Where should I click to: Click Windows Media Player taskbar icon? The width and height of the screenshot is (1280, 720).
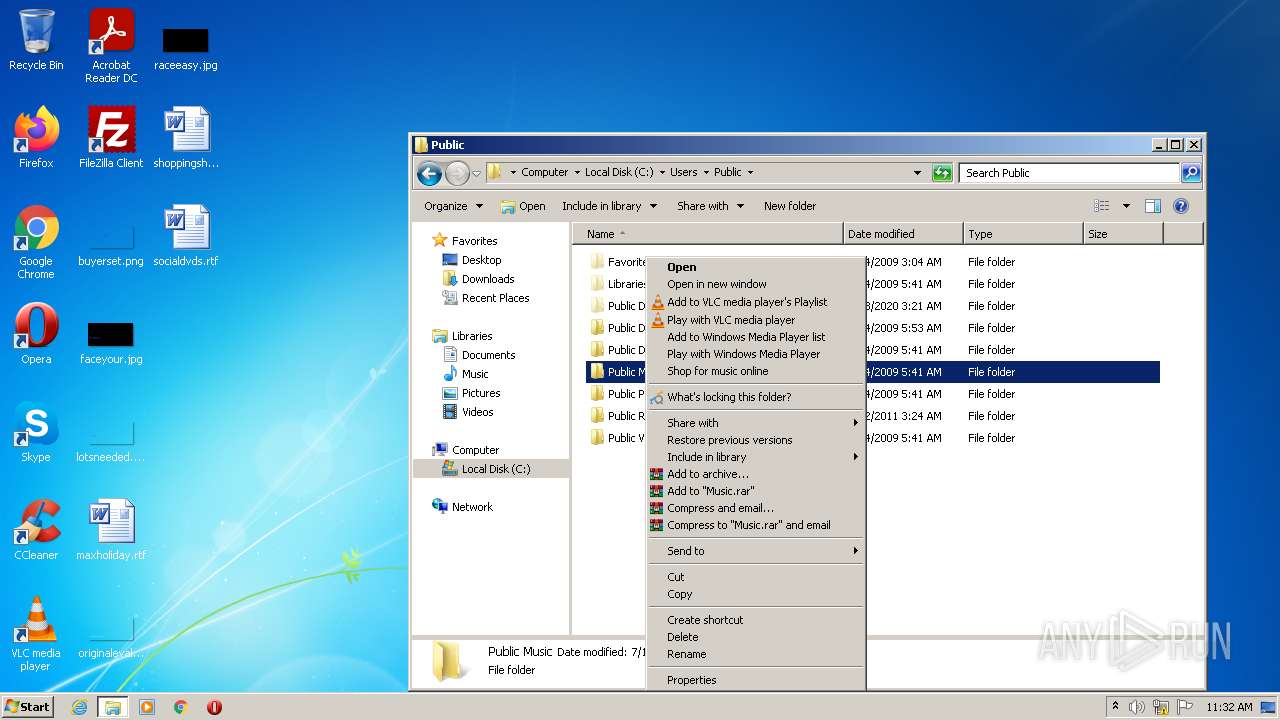click(x=146, y=707)
